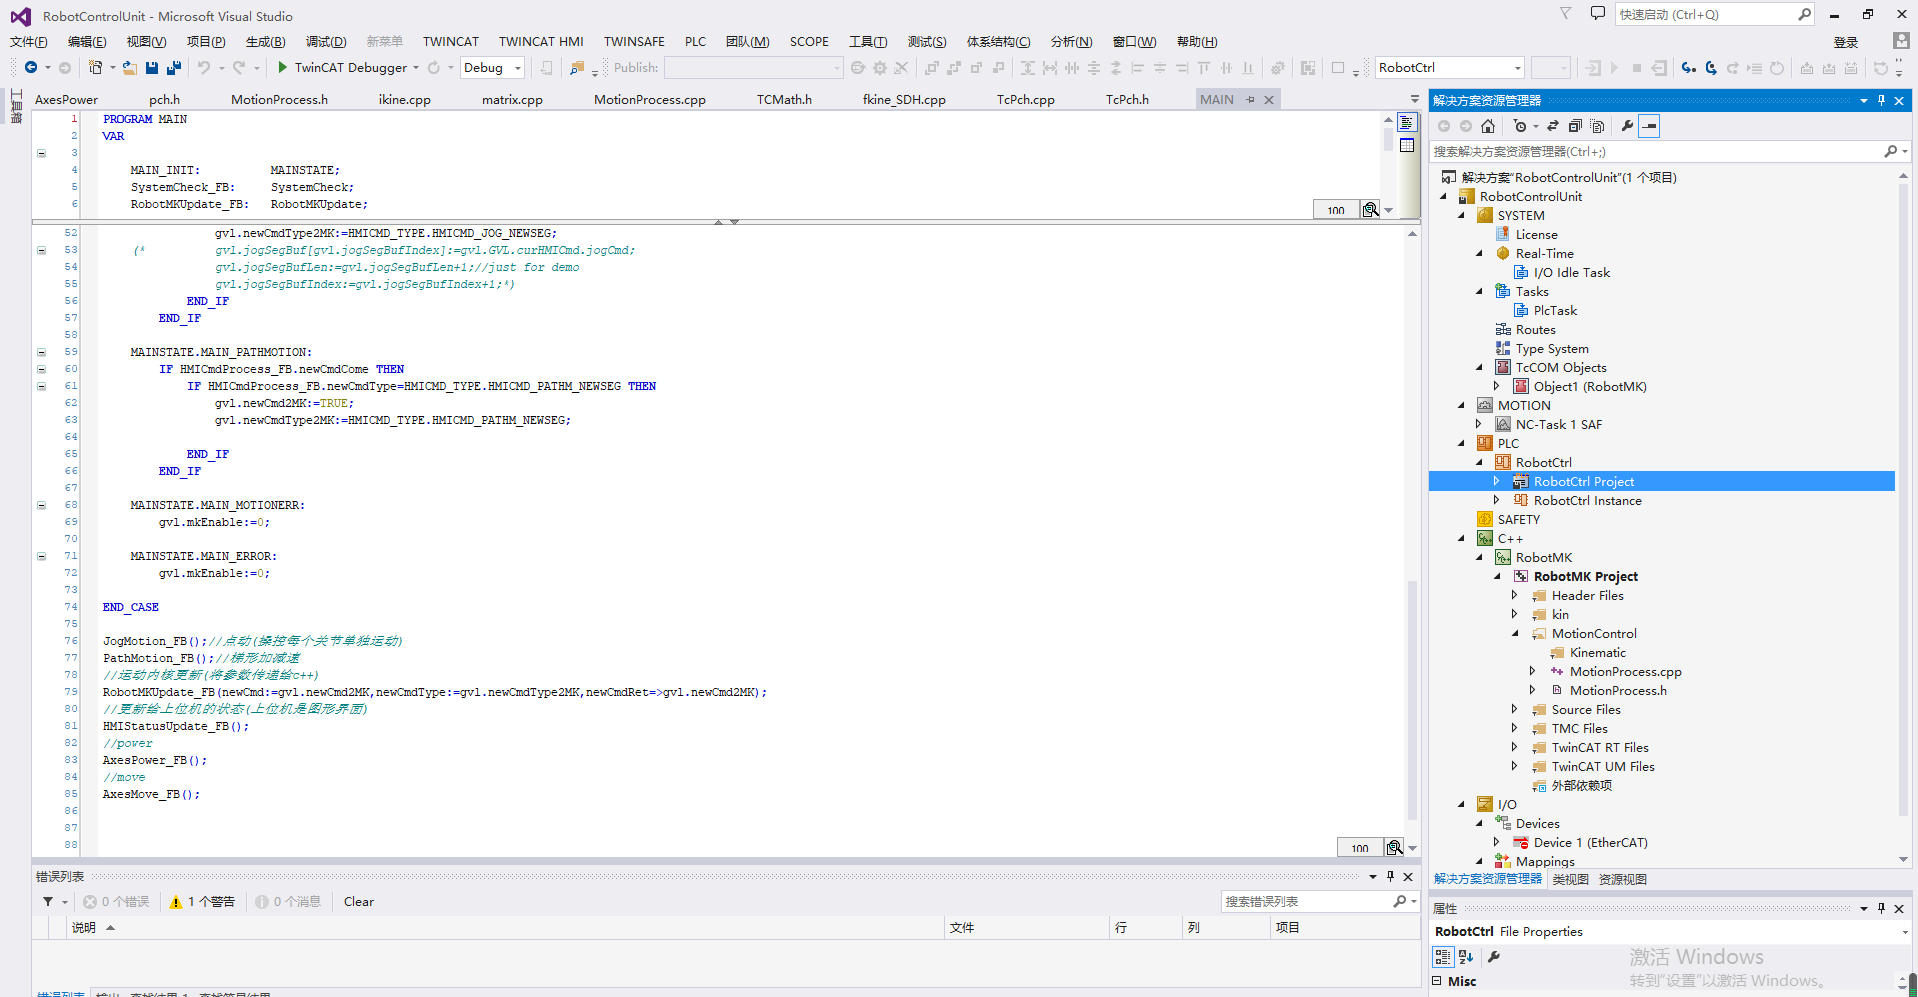Open the TWINCAT menu
1918x997 pixels.
pos(450,41)
